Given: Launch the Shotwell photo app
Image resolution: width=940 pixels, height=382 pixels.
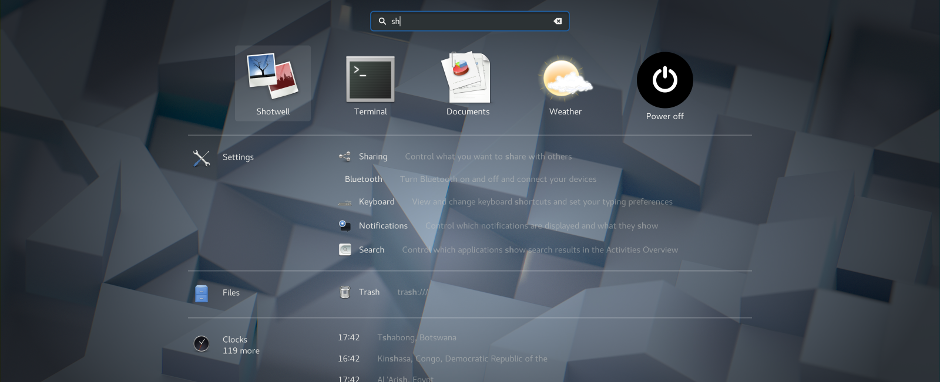Looking at the screenshot, I should pos(273,83).
